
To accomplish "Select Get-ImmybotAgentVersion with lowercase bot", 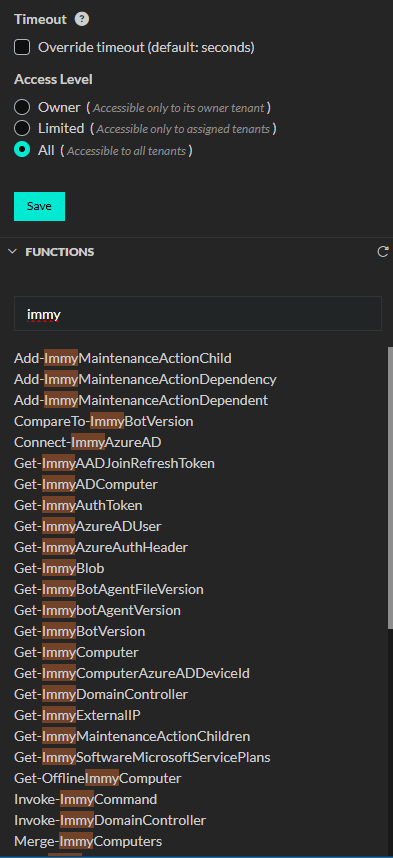I will [x=97, y=610].
